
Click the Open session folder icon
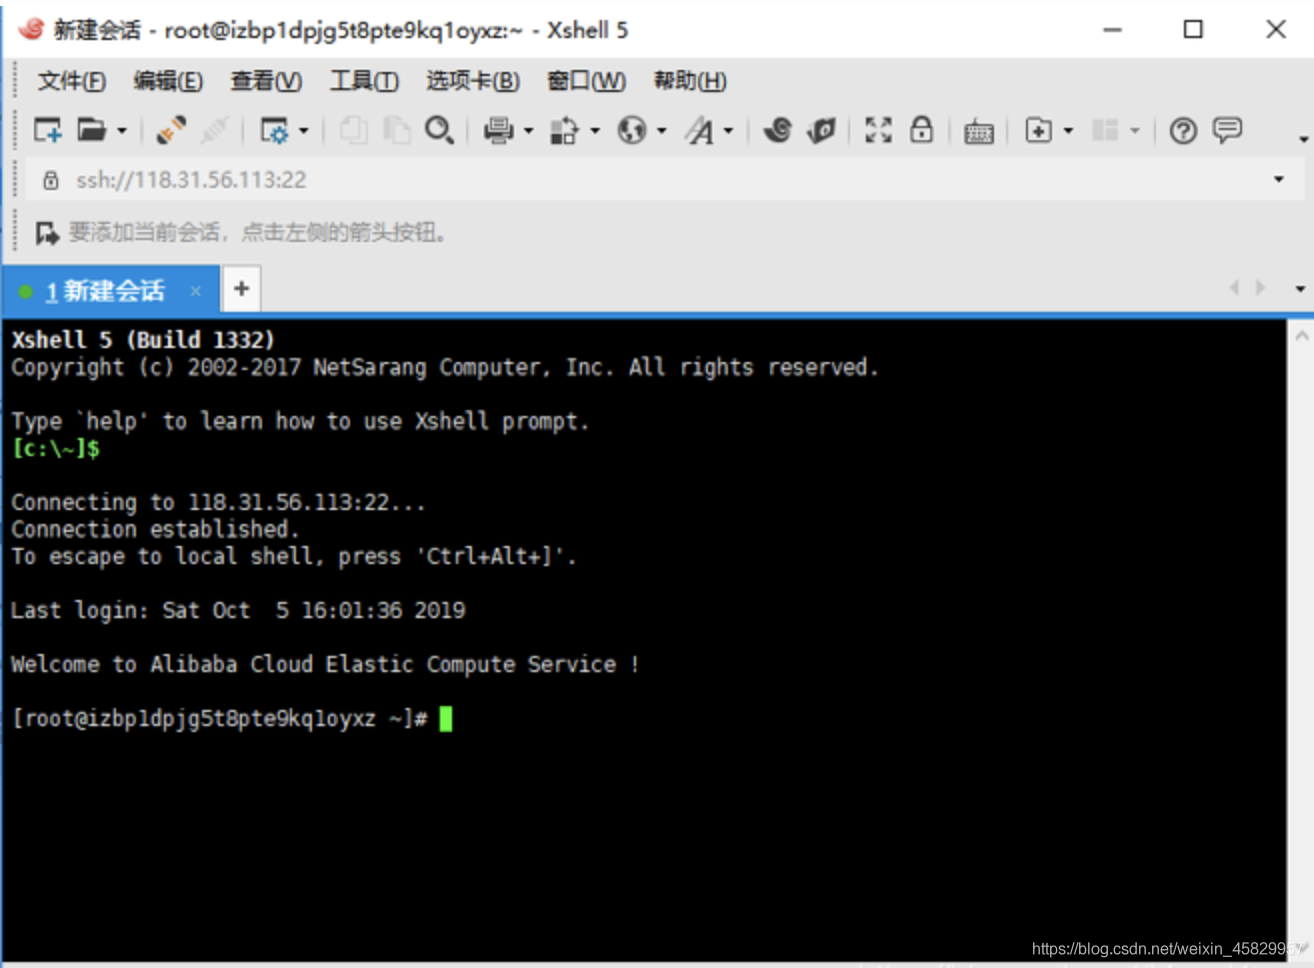(x=91, y=130)
